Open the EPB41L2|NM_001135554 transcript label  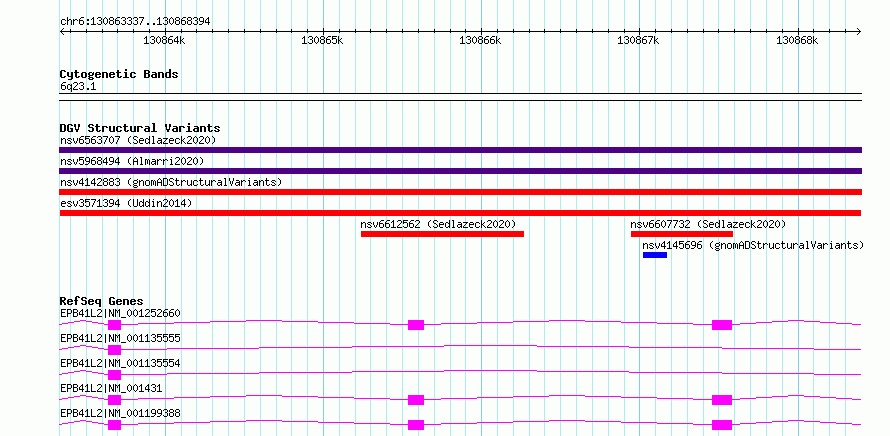[x=120, y=363]
